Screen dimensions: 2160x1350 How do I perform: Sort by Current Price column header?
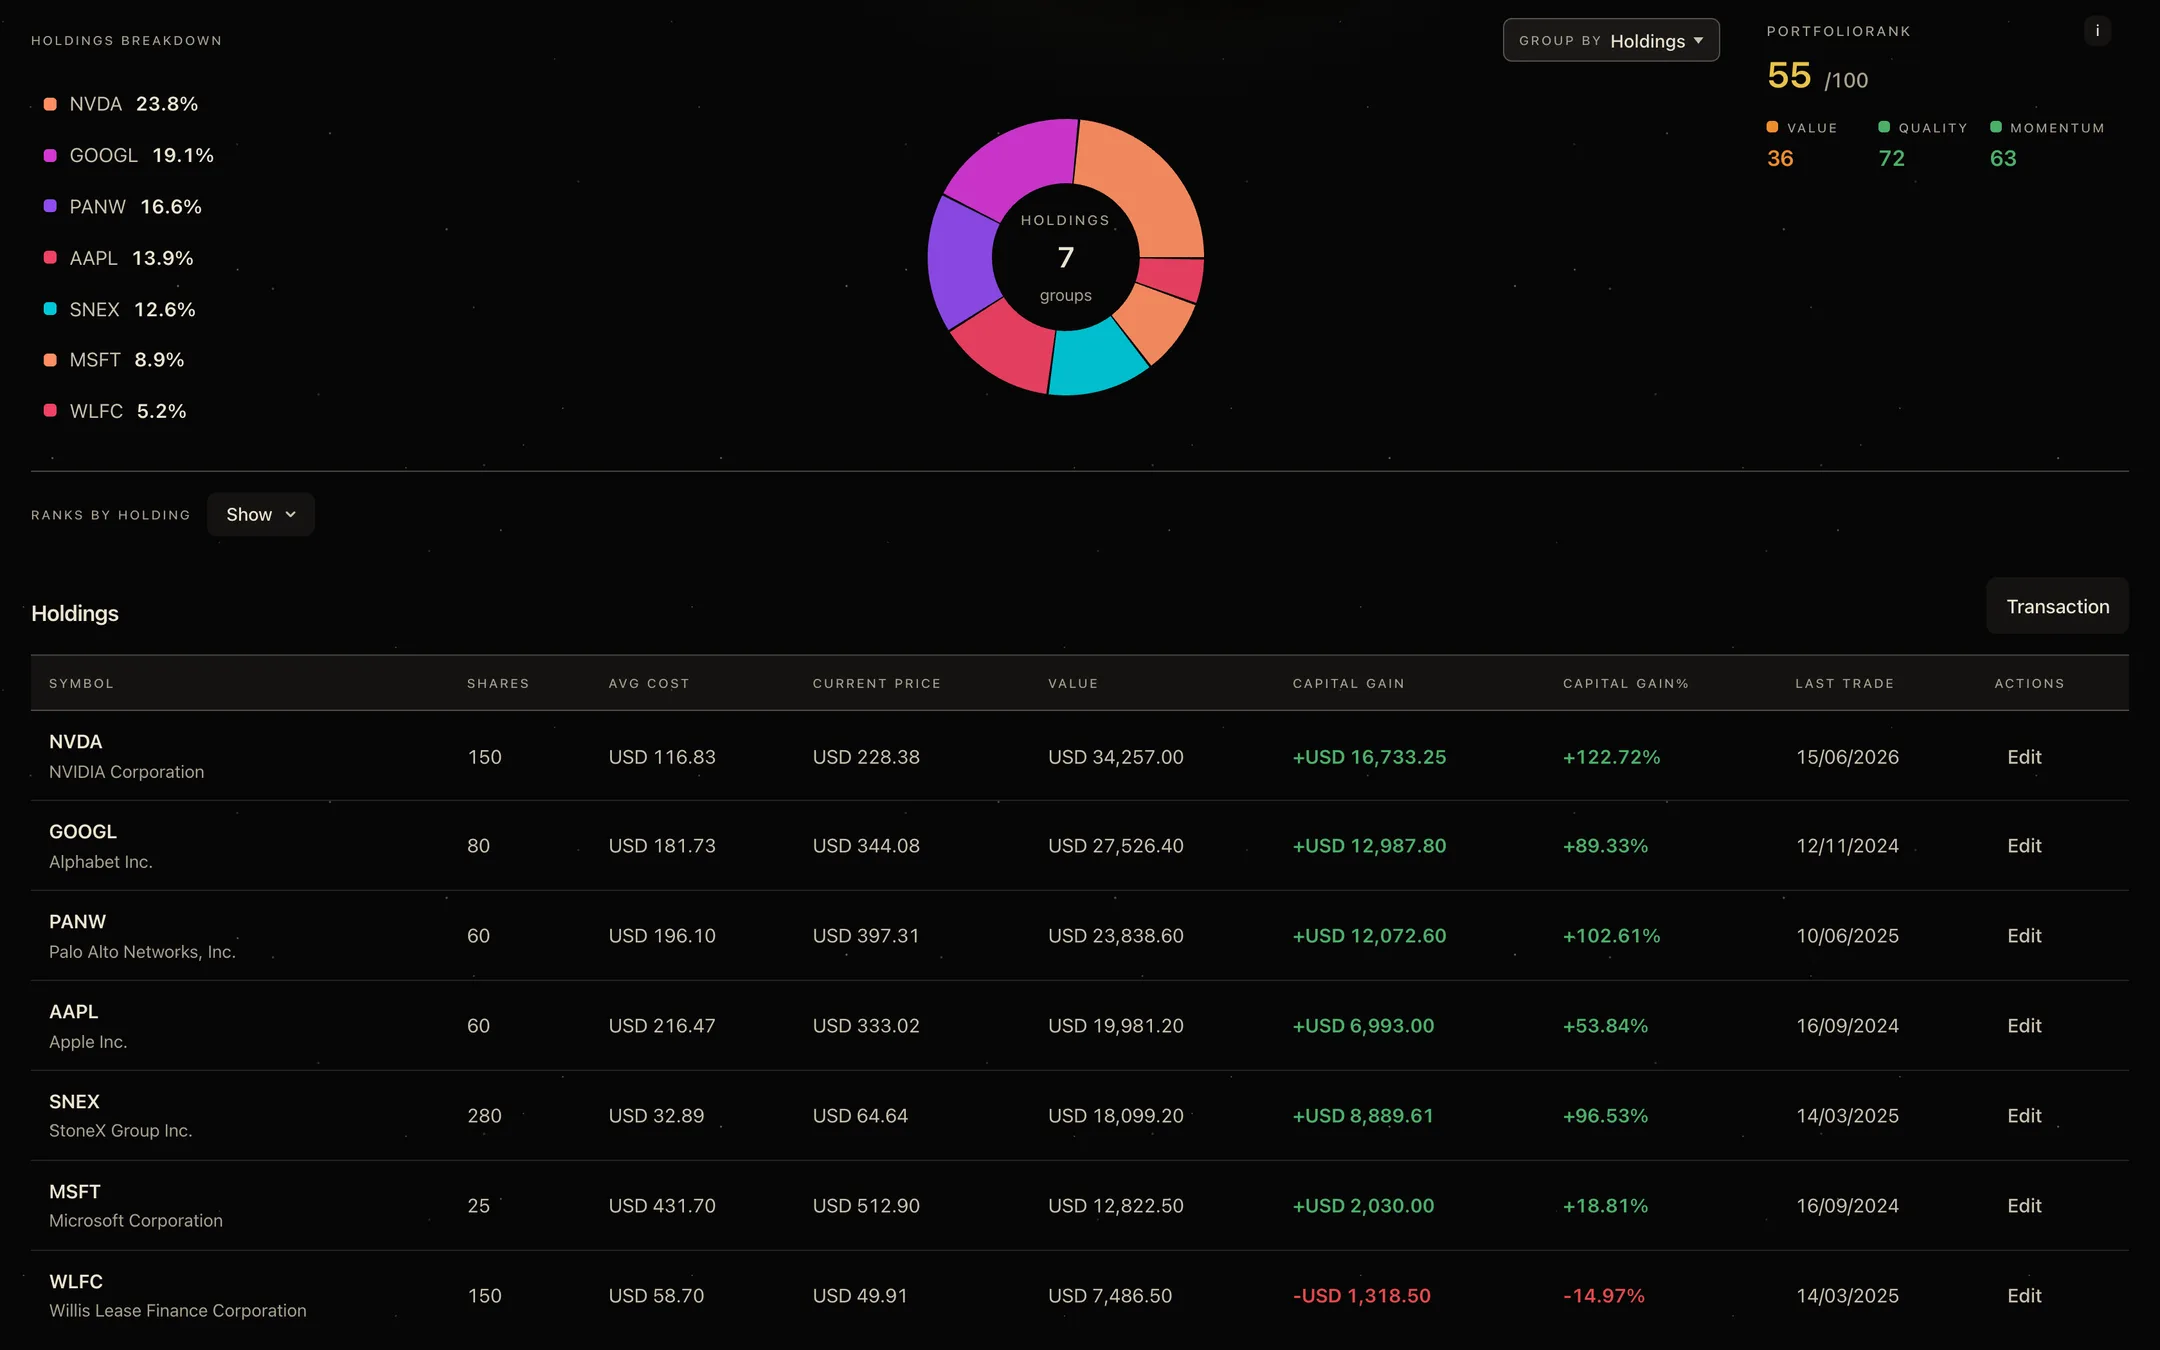[x=877, y=683]
